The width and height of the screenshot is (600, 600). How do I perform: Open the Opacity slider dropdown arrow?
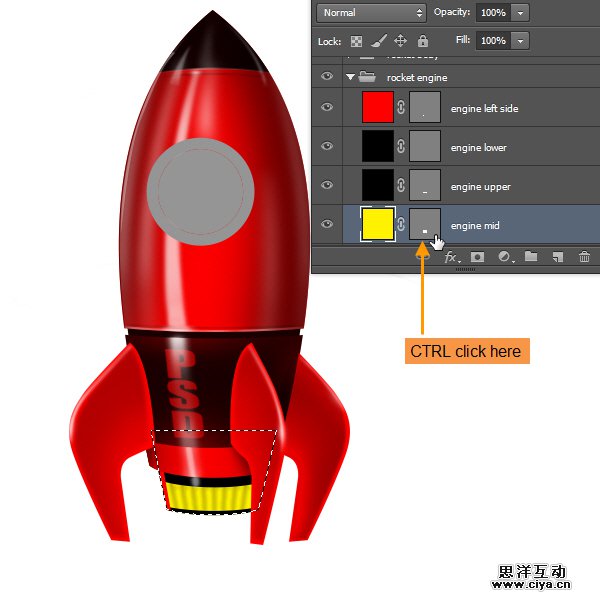coord(520,13)
